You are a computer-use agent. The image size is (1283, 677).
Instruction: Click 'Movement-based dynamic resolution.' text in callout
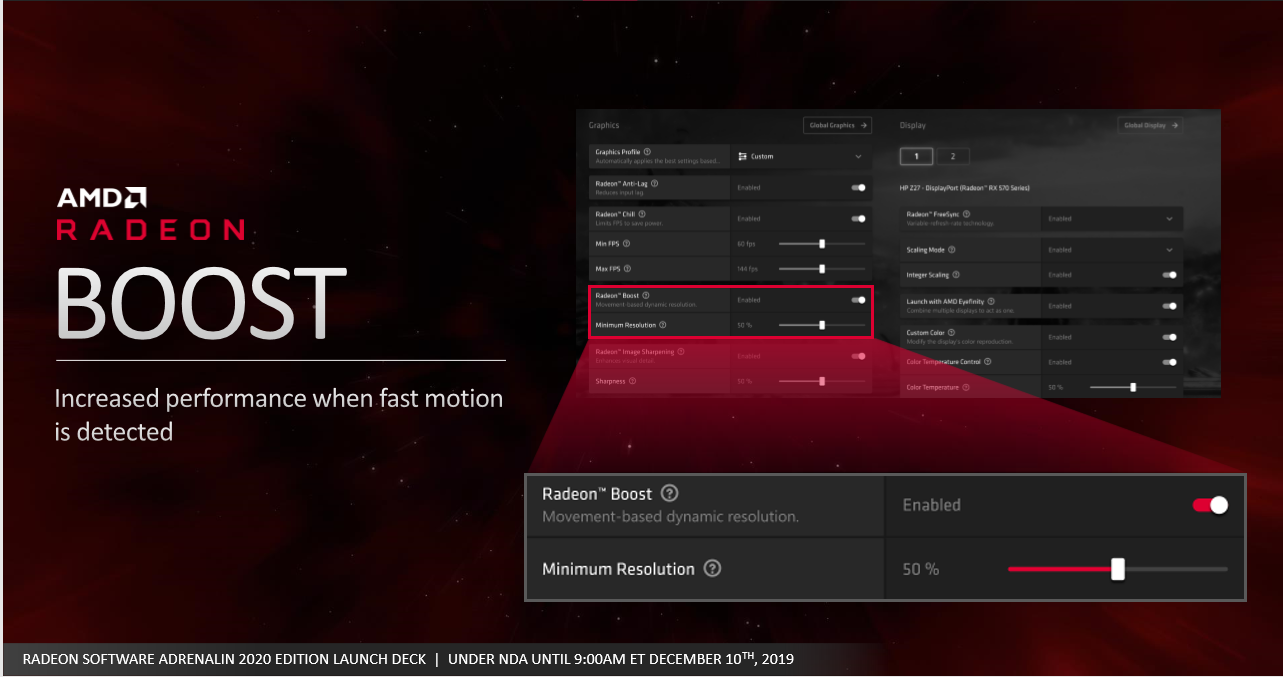pos(670,517)
